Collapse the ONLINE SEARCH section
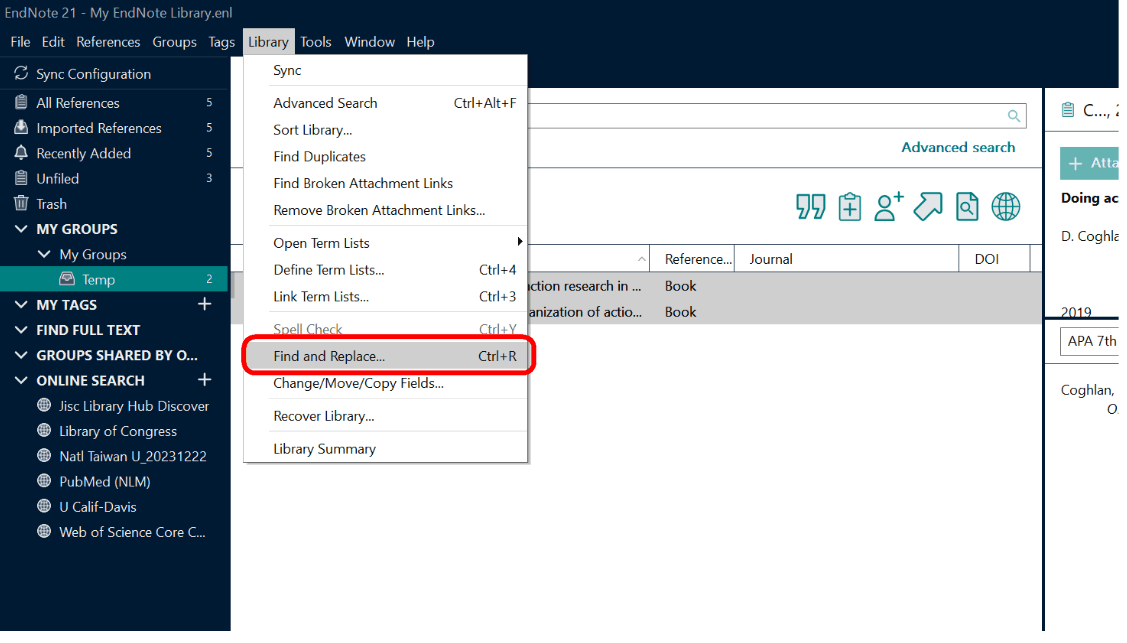Viewport: 1127px width, 643px height. 21,380
